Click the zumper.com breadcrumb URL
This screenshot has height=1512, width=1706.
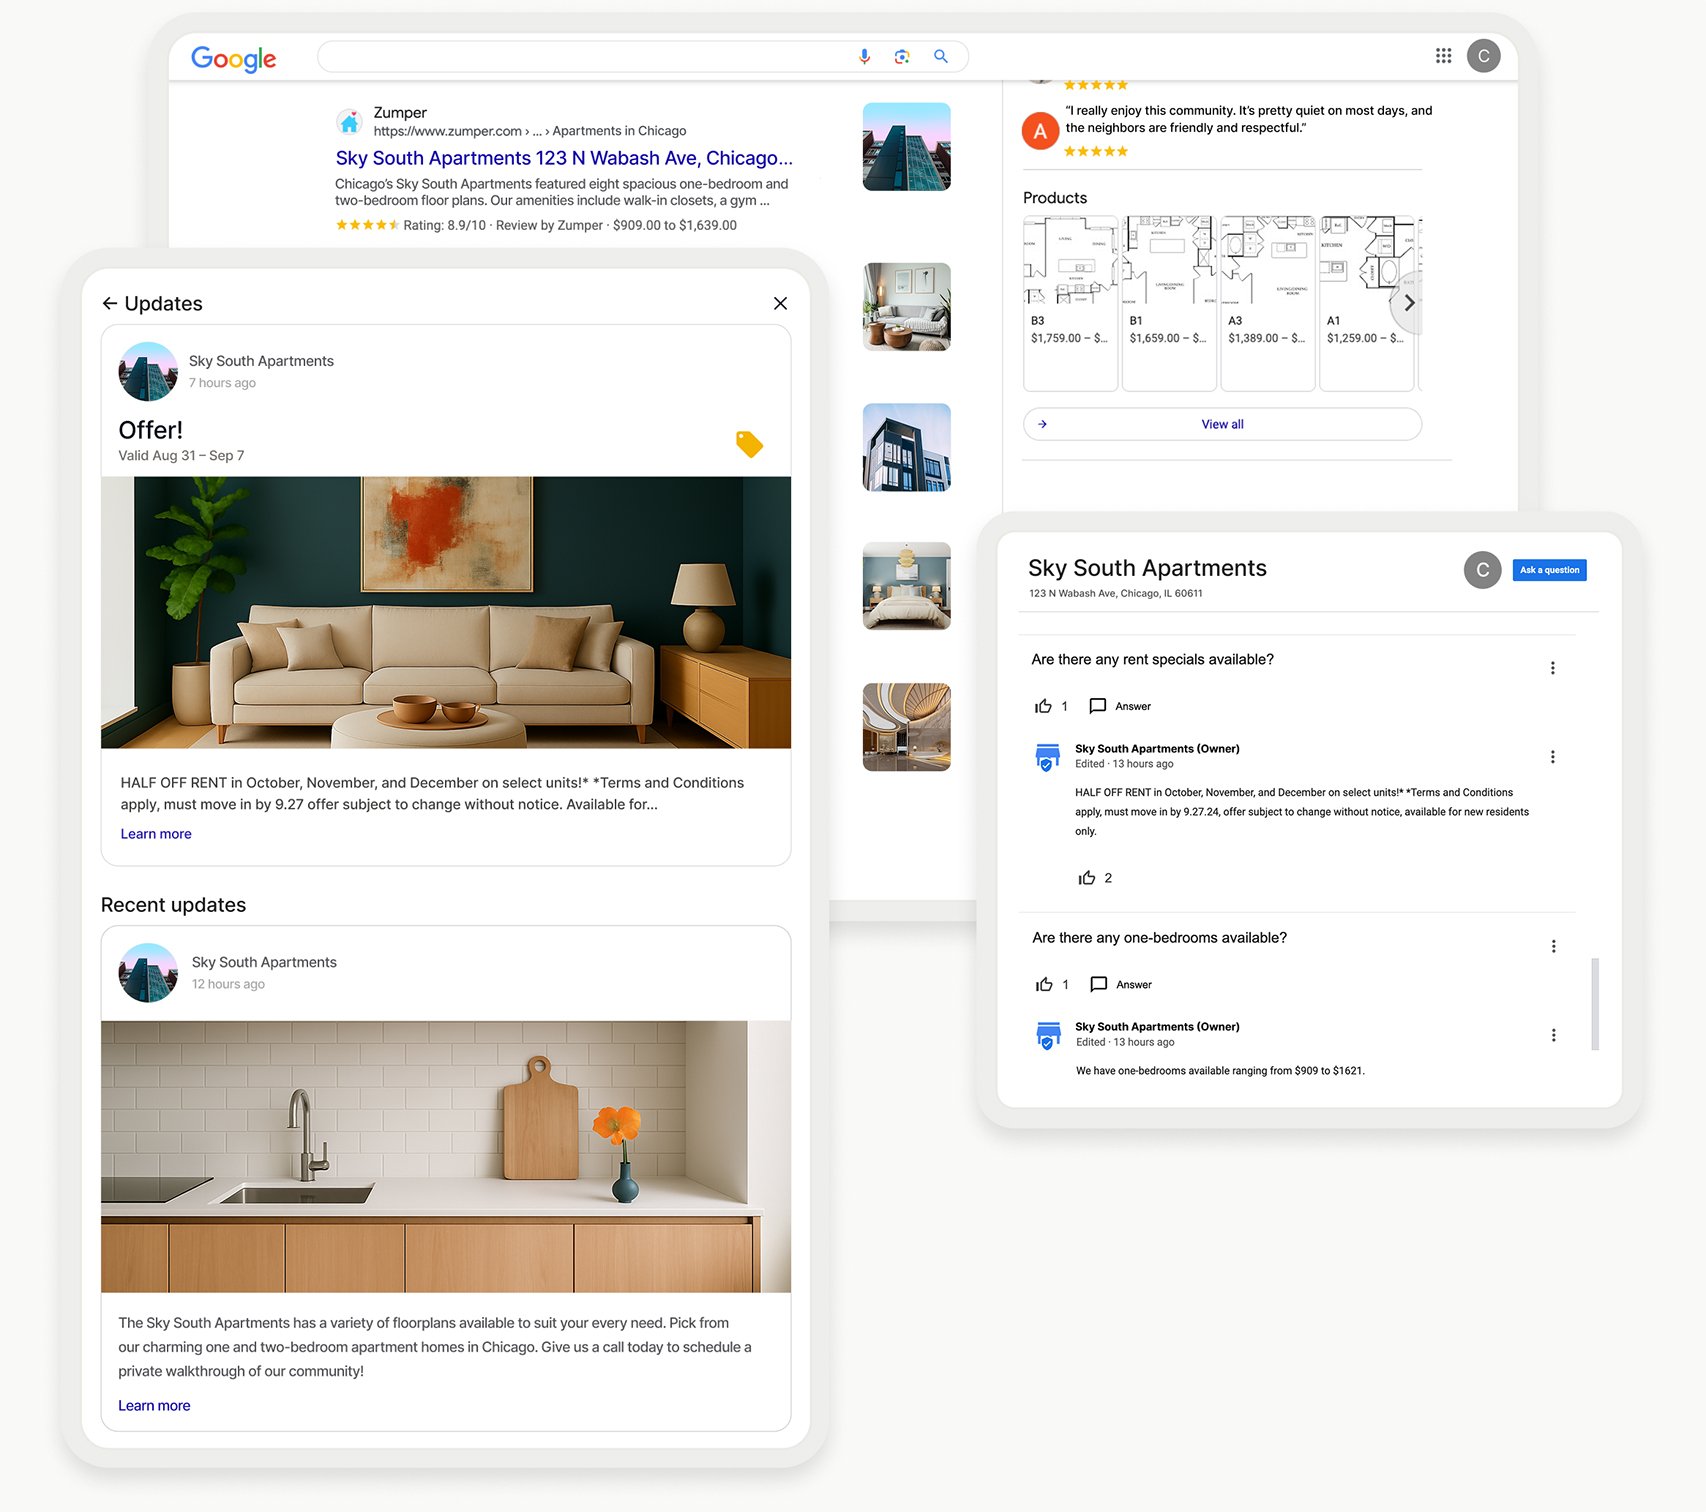coord(530,131)
